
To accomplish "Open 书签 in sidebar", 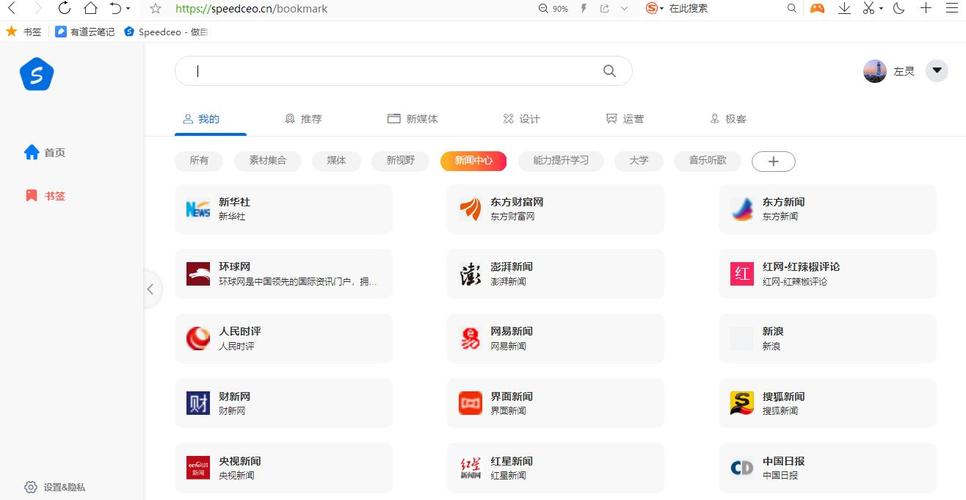I will click(x=44, y=196).
